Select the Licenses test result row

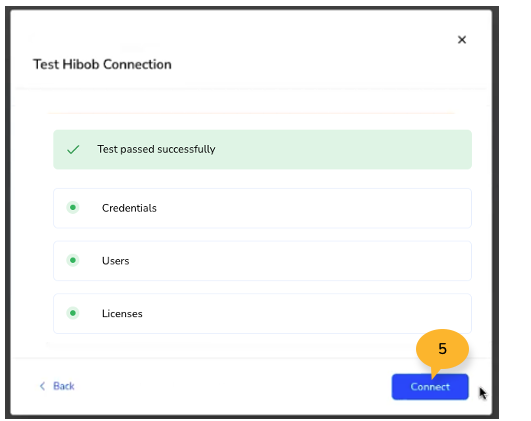pos(262,314)
